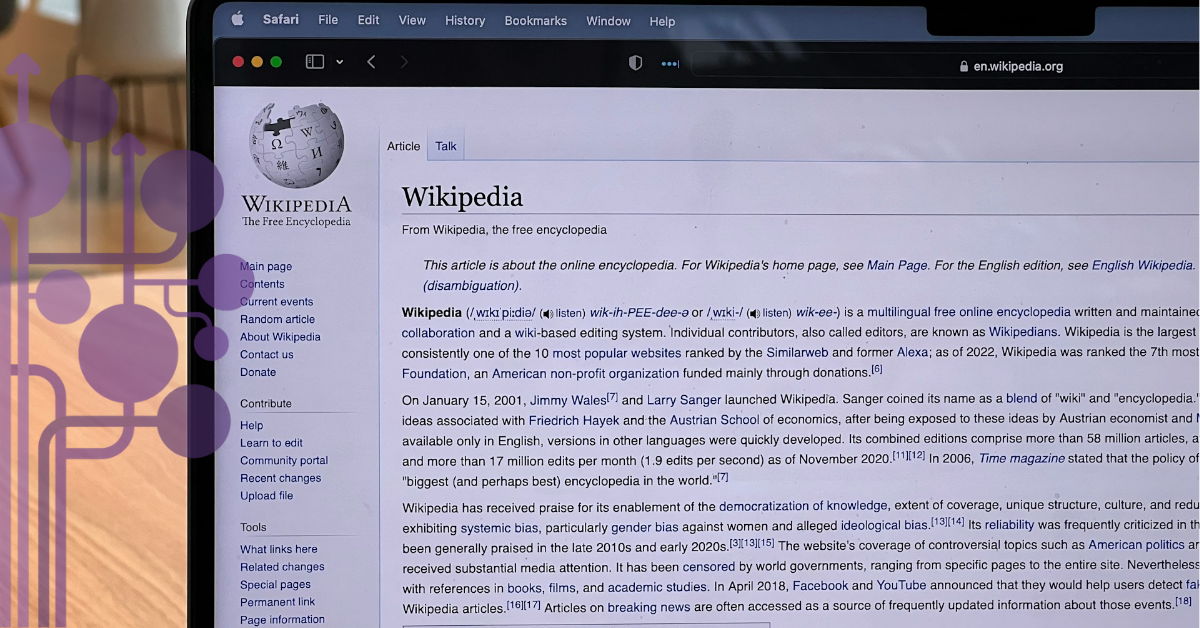Follow the English Wikipedia hatnote link
Screen dimensions: 1200x628
(1142, 265)
